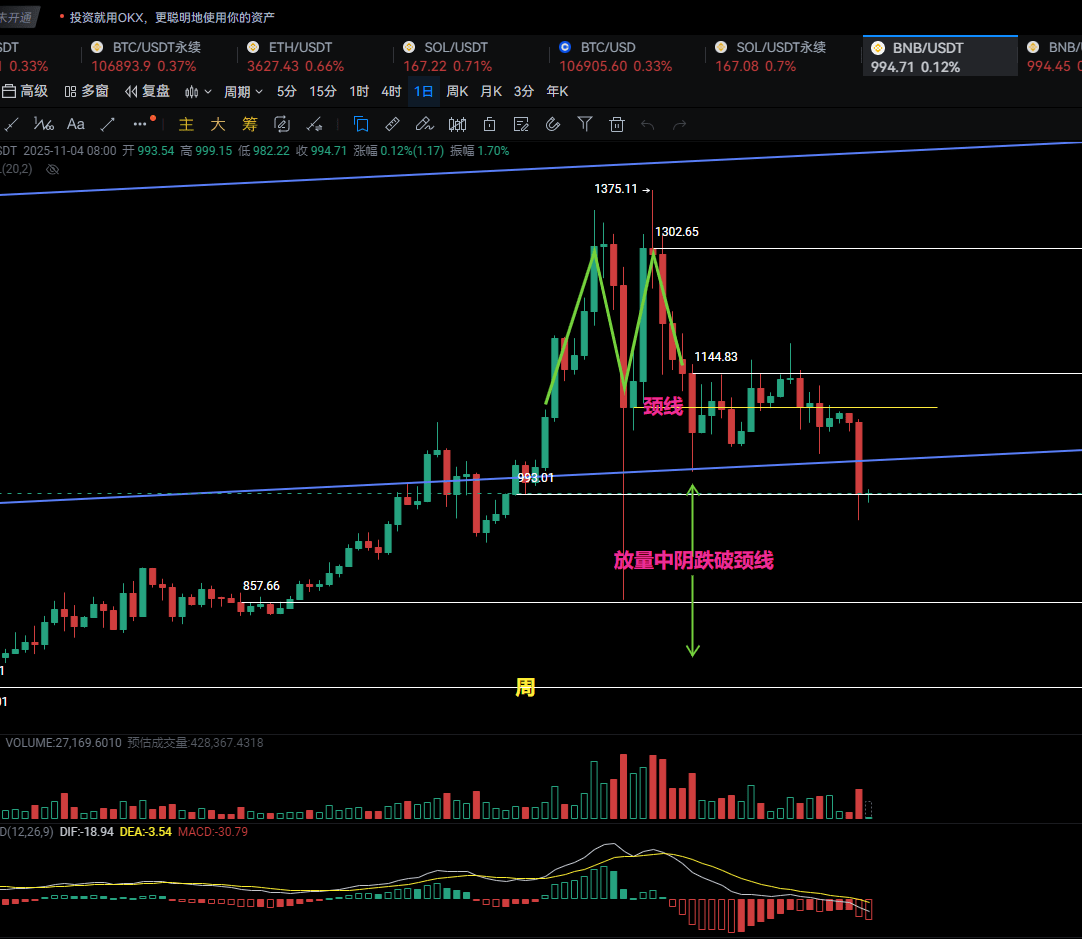Open the 周期 period dropdown
Image resolution: width=1082 pixels, height=939 pixels.
pos(243,91)
